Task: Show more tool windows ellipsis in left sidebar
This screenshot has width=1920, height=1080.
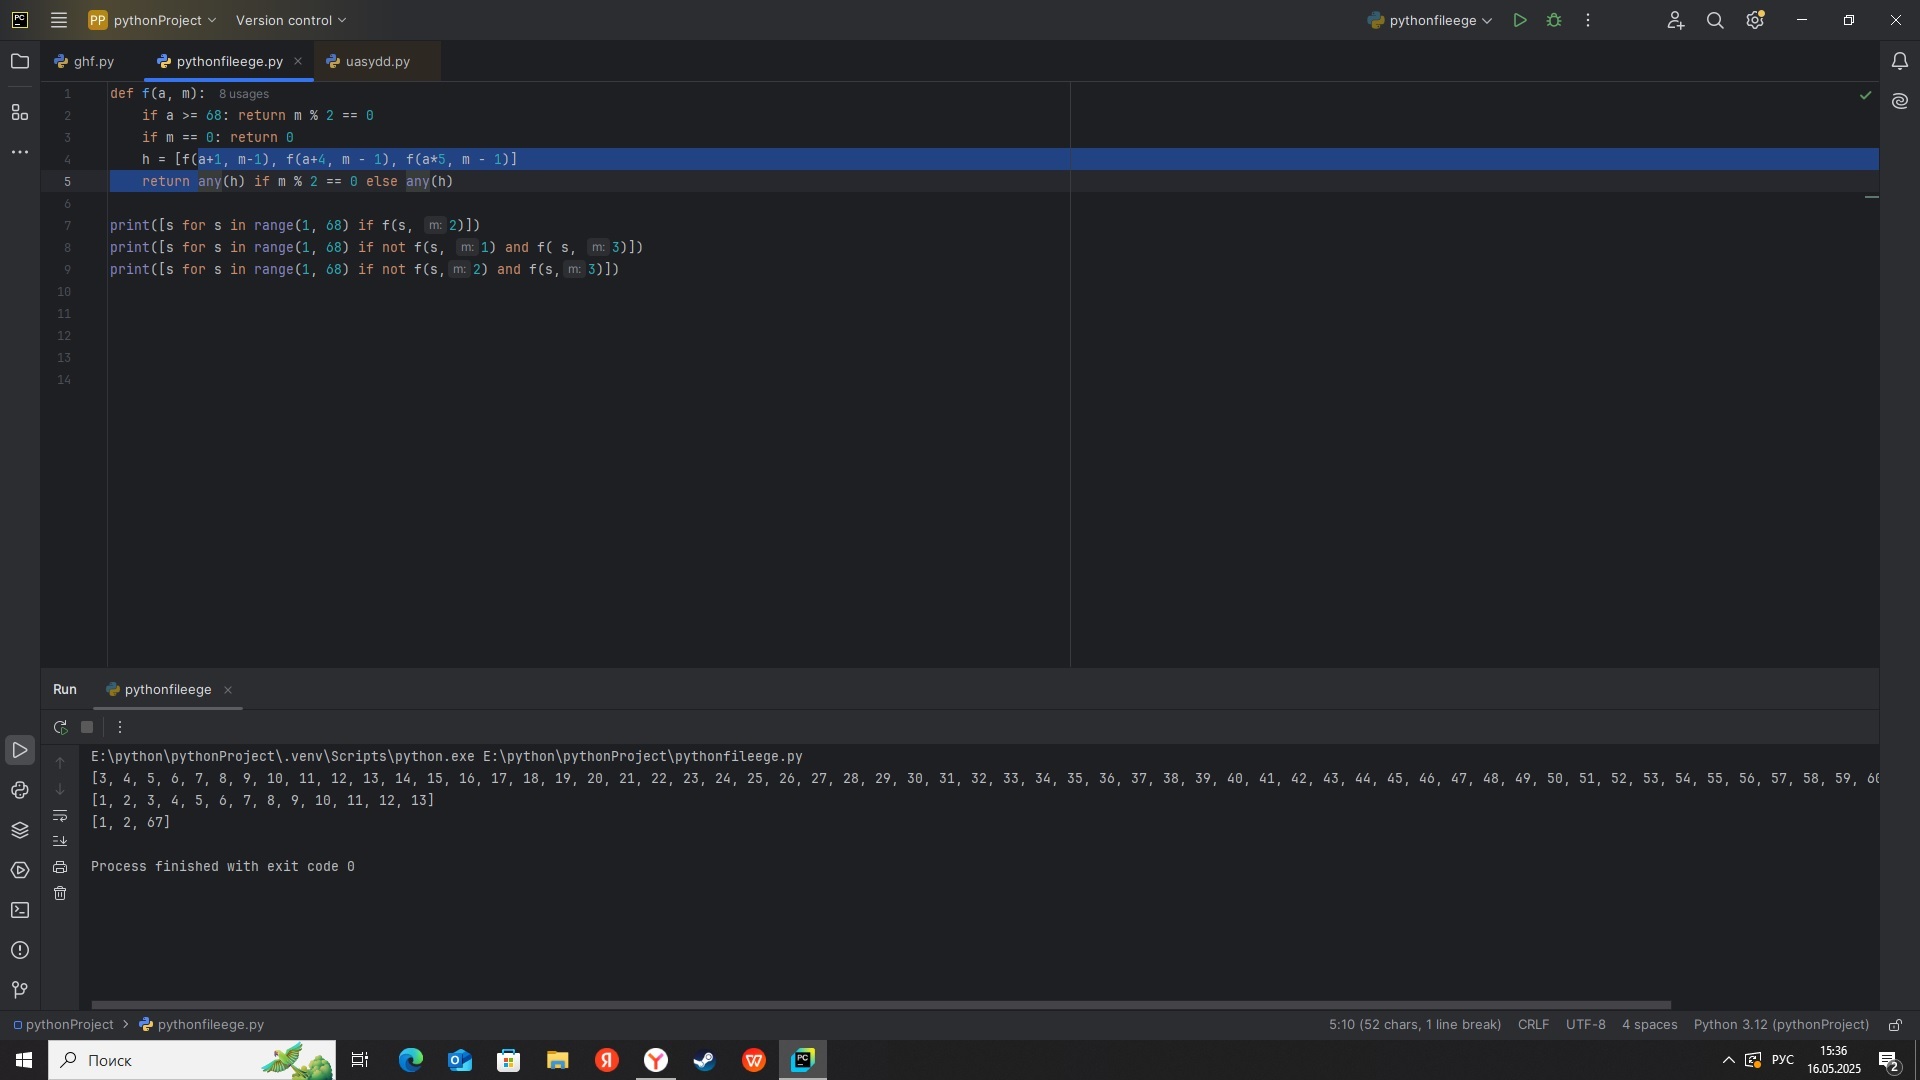Action: pos(20,152)
